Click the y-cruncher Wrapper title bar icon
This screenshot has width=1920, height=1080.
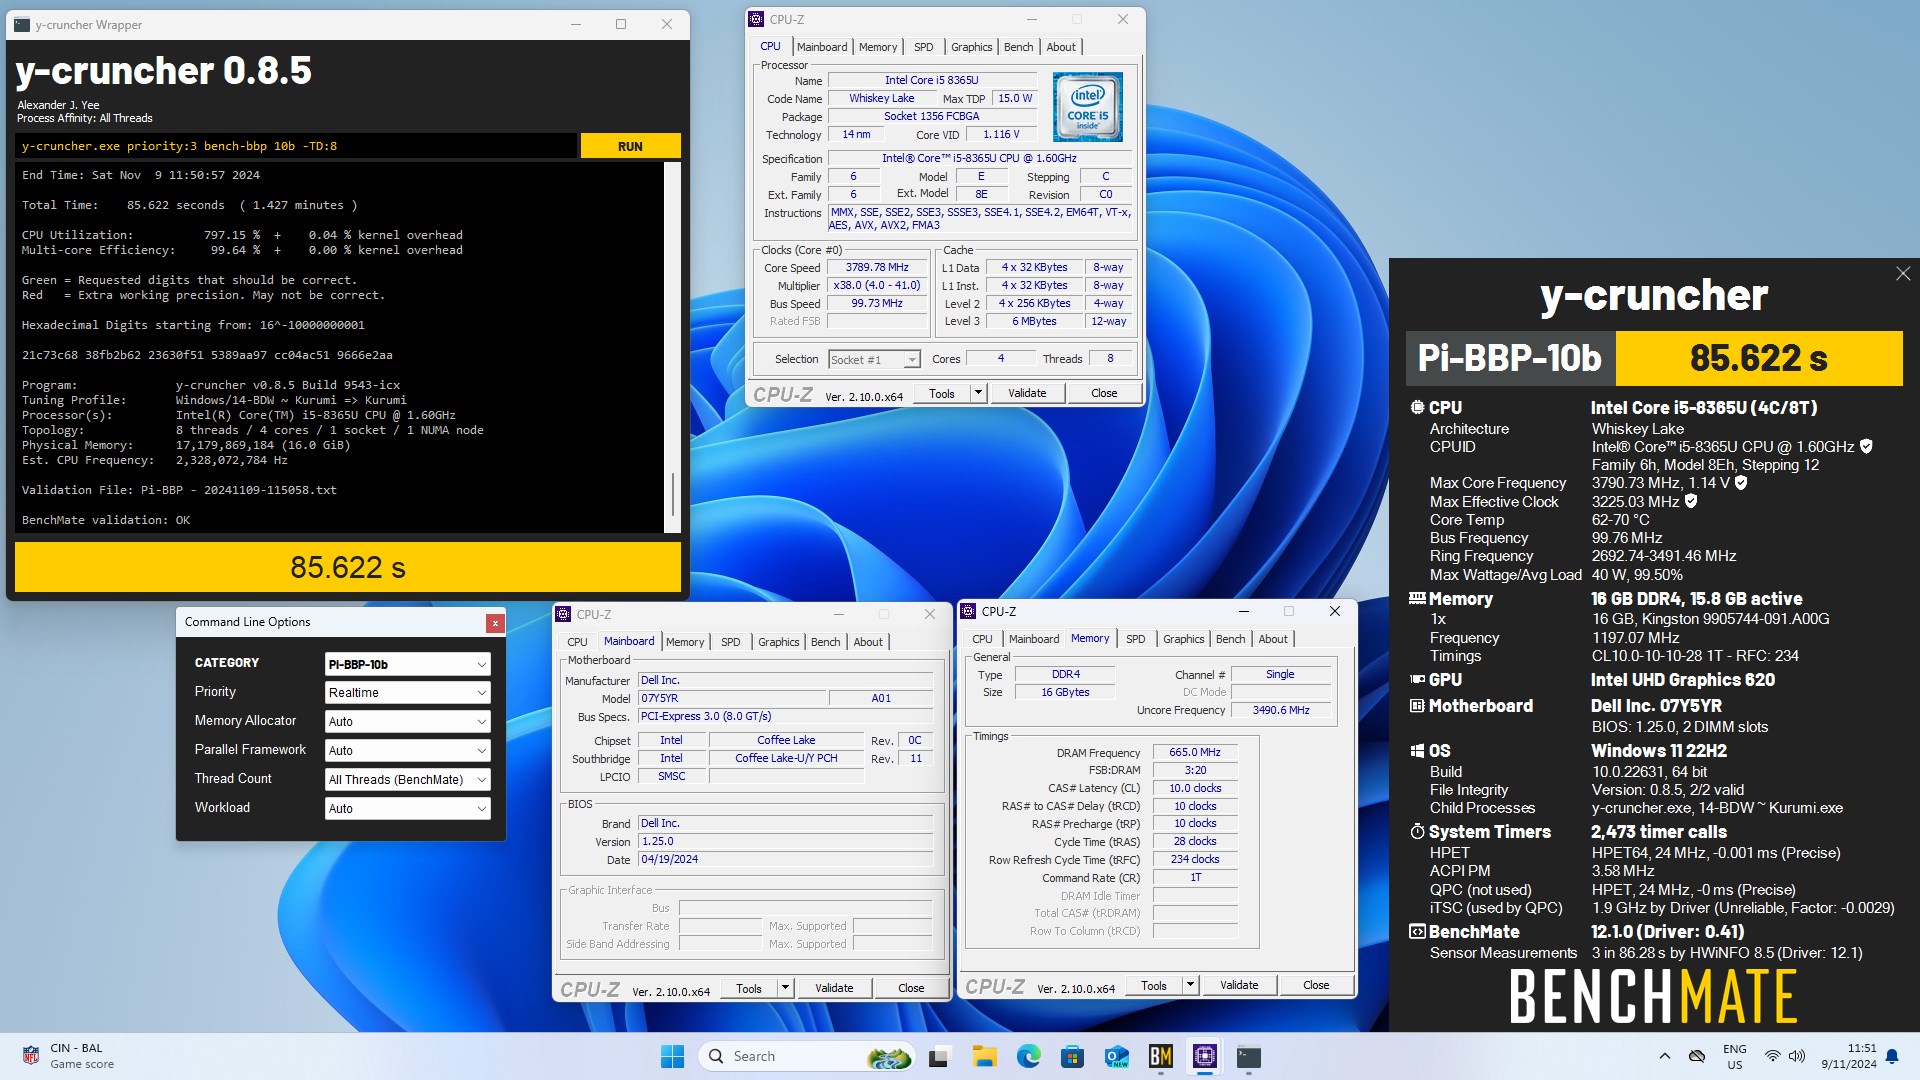pos(22,25)
